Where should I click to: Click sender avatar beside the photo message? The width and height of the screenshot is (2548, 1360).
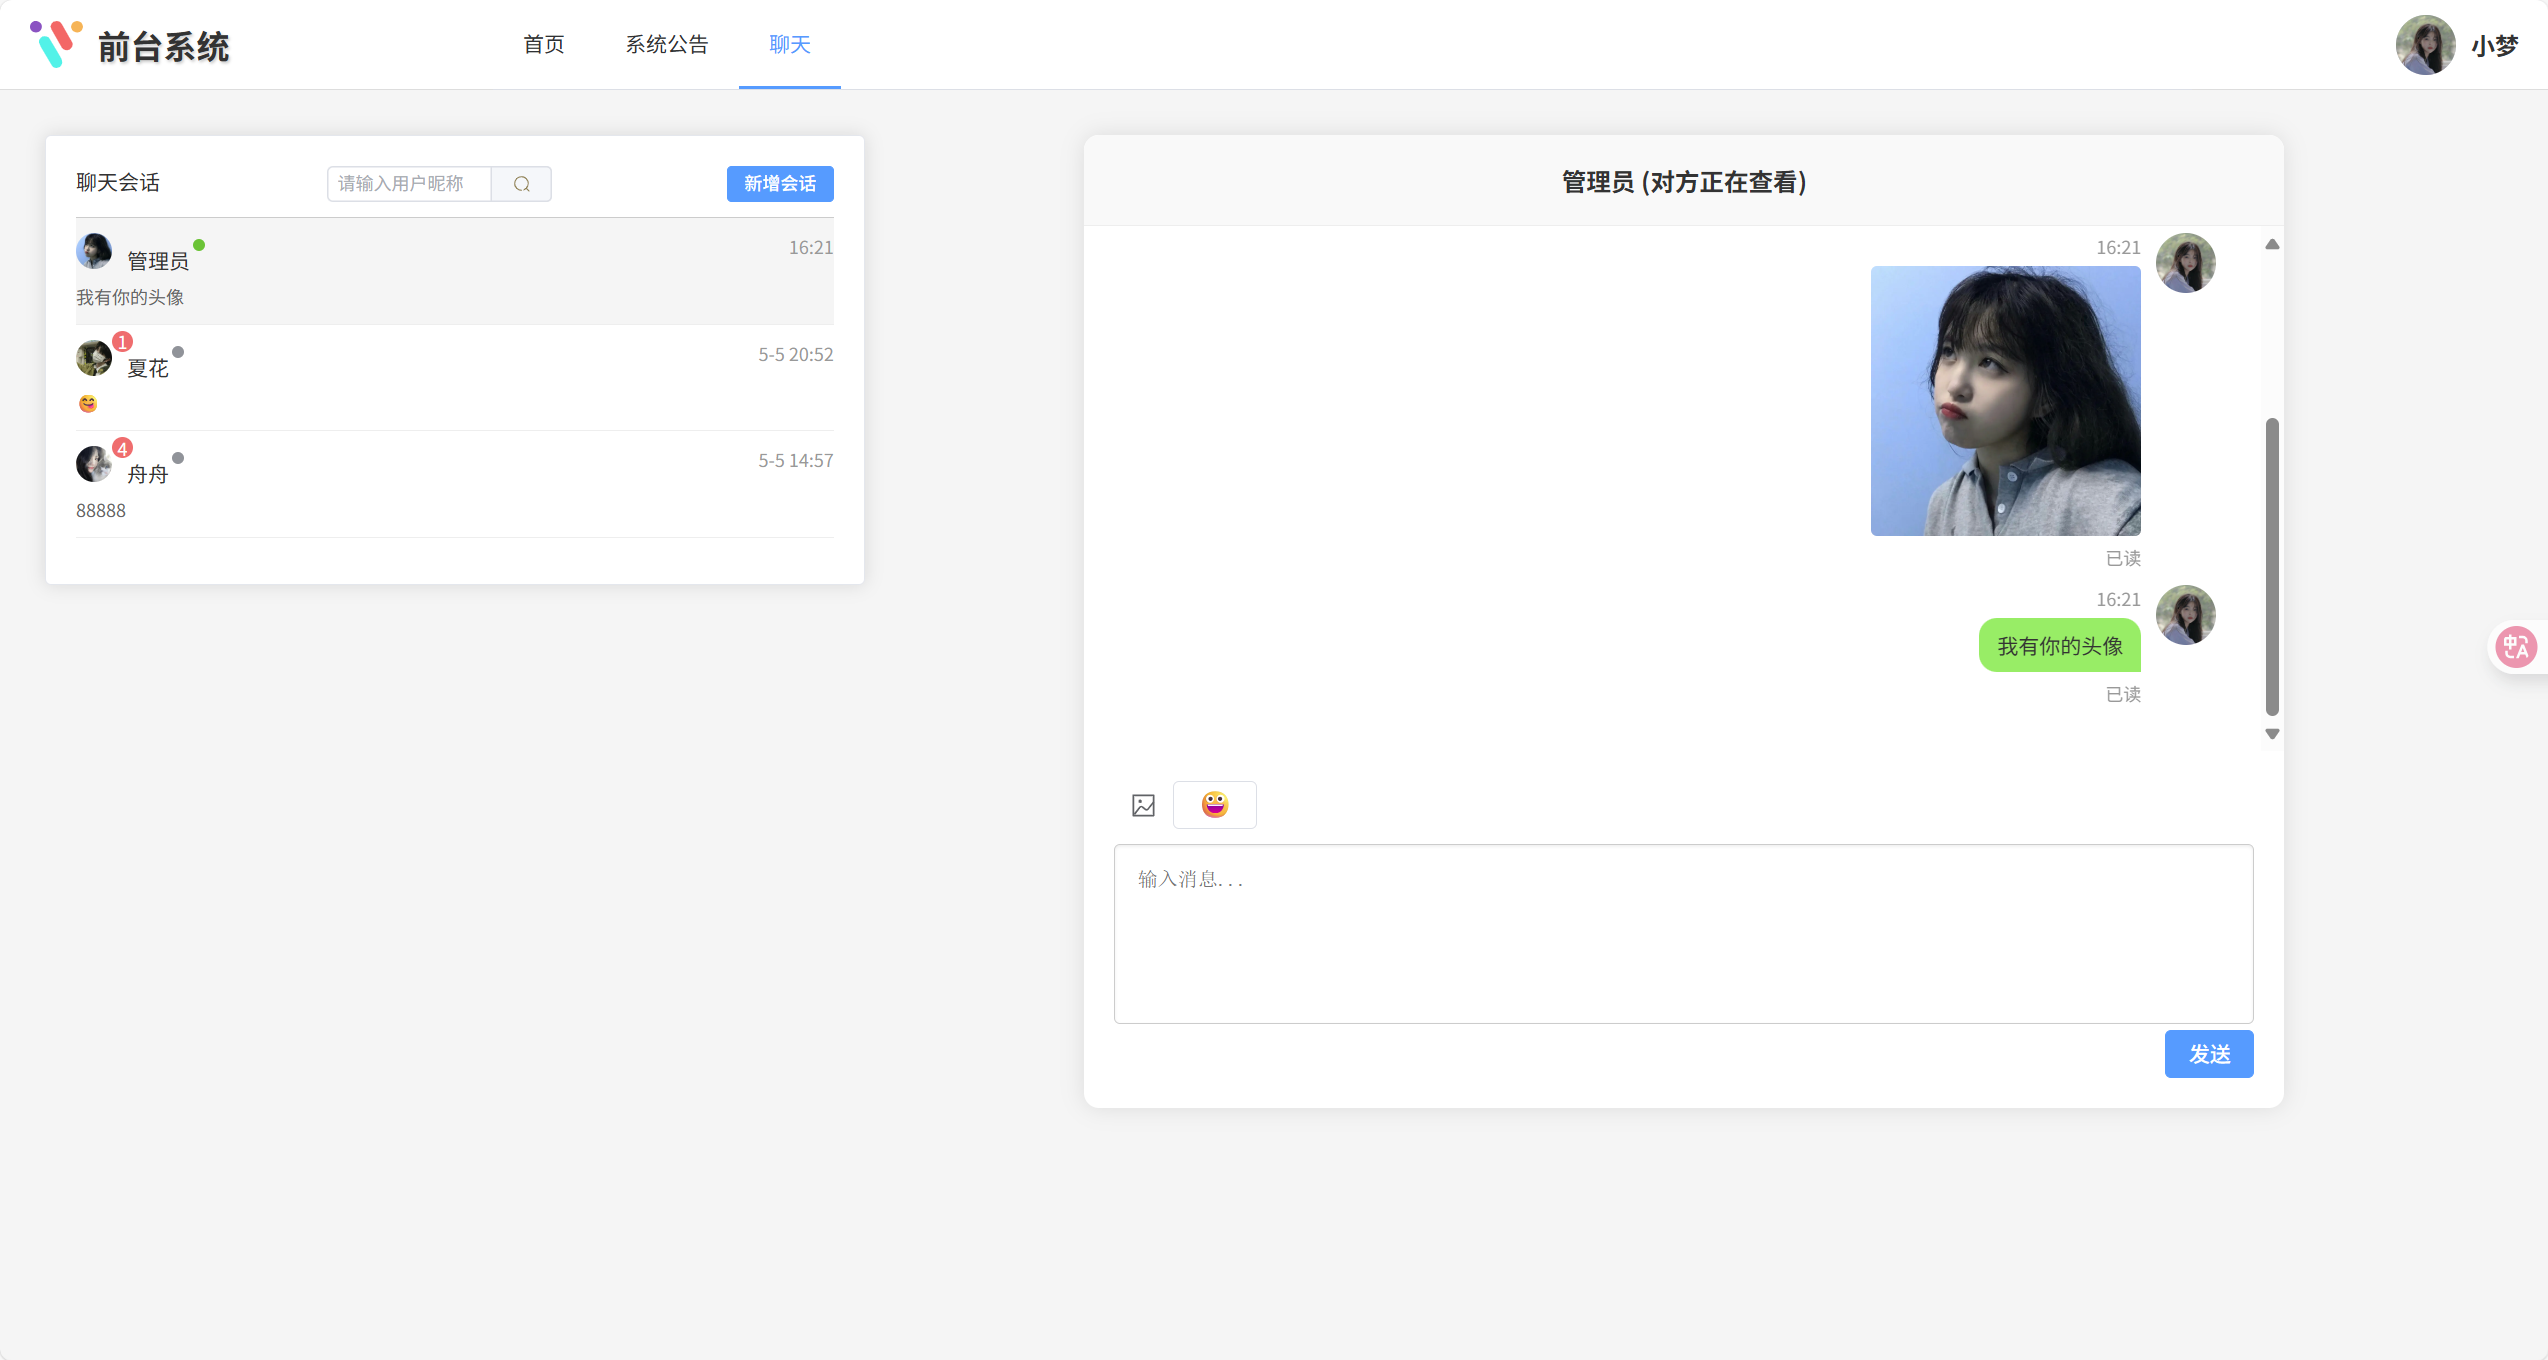pyautogui.click(x=2185, y=263)
